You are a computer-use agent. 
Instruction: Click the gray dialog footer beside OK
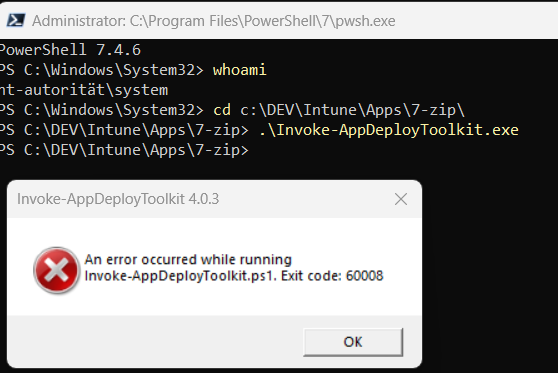coord(155,341)
